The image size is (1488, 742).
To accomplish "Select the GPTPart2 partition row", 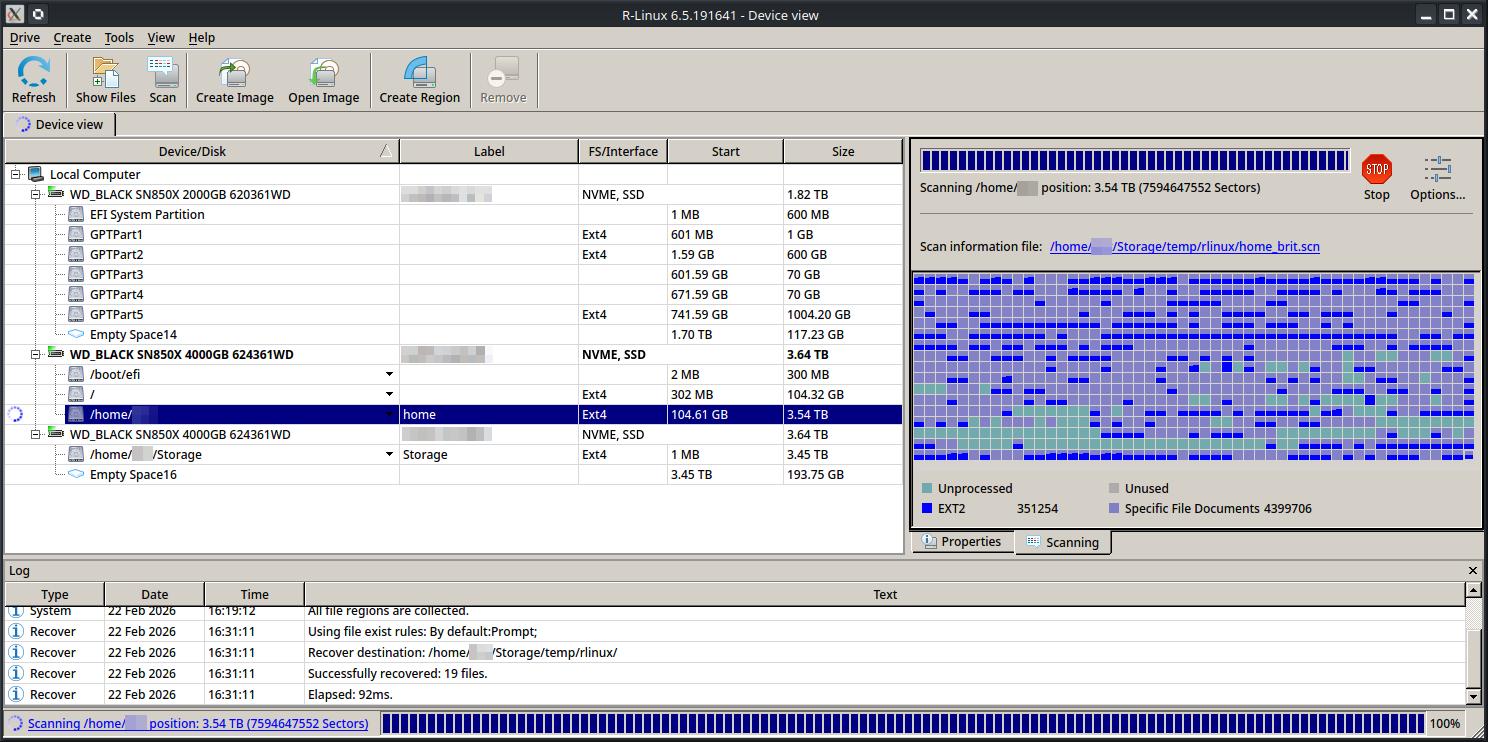I will pos(454,254).
